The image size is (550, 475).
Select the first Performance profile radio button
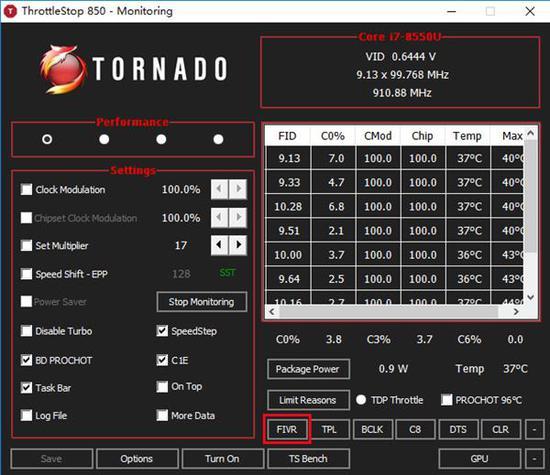47,139
